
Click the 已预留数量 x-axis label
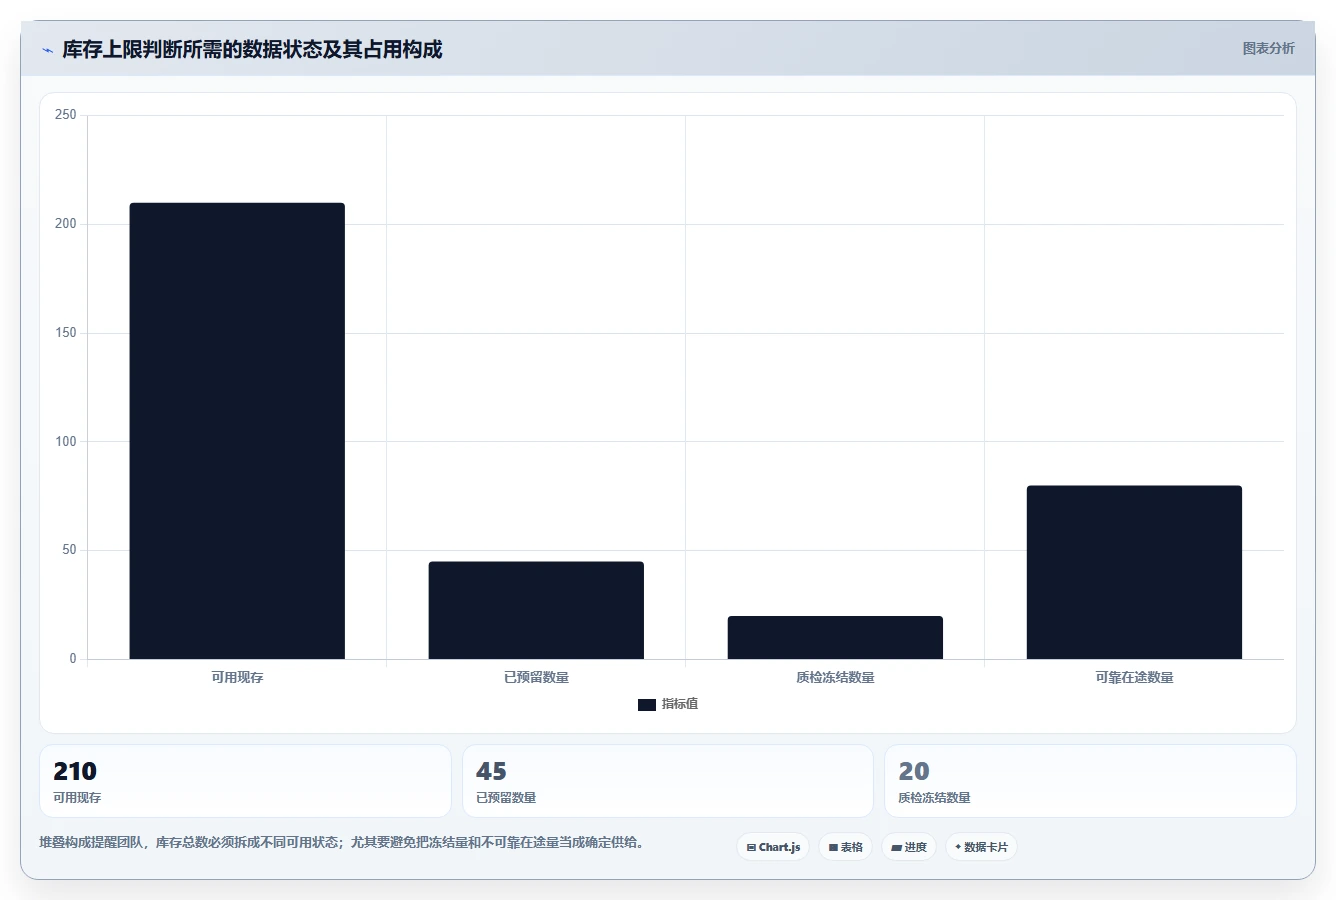click(x=536, y=677)
